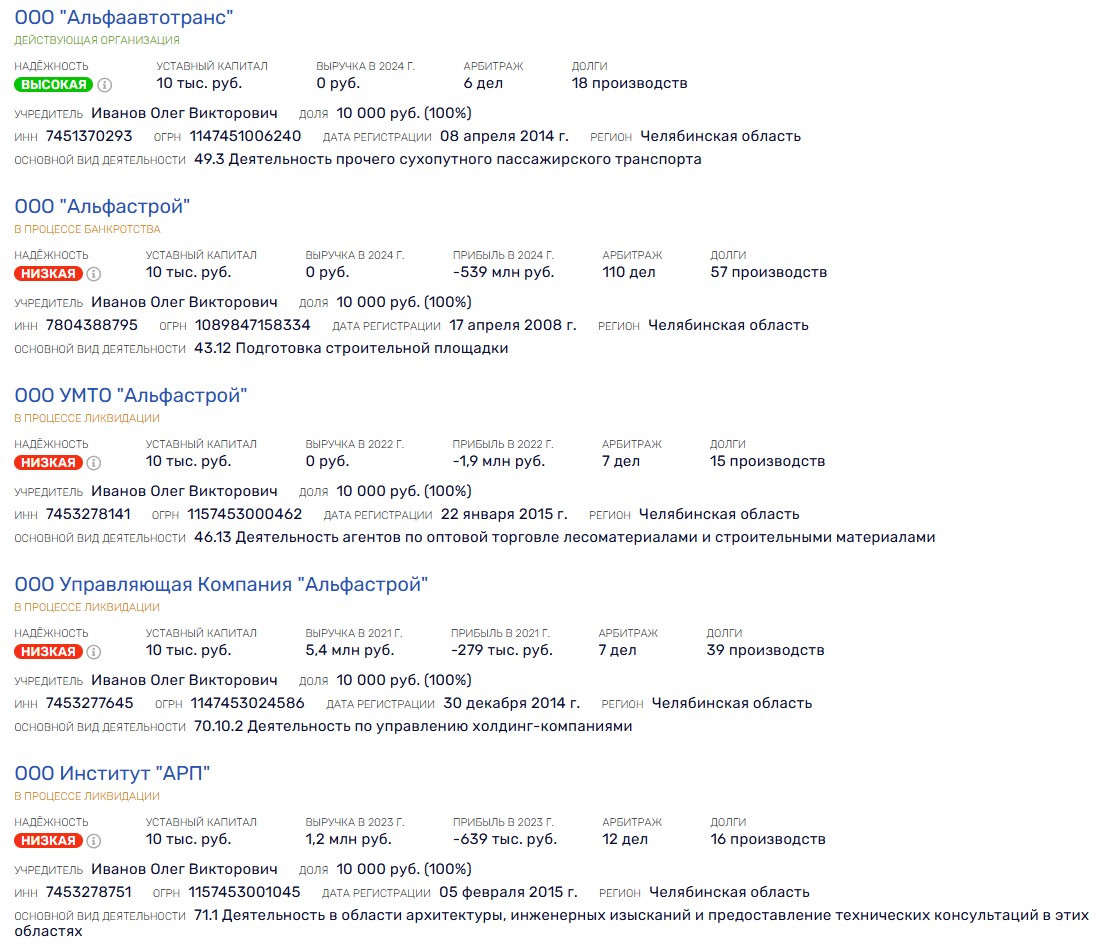Open ООО Управляющая Компания "Альфастрой" link

coord(221,585)
